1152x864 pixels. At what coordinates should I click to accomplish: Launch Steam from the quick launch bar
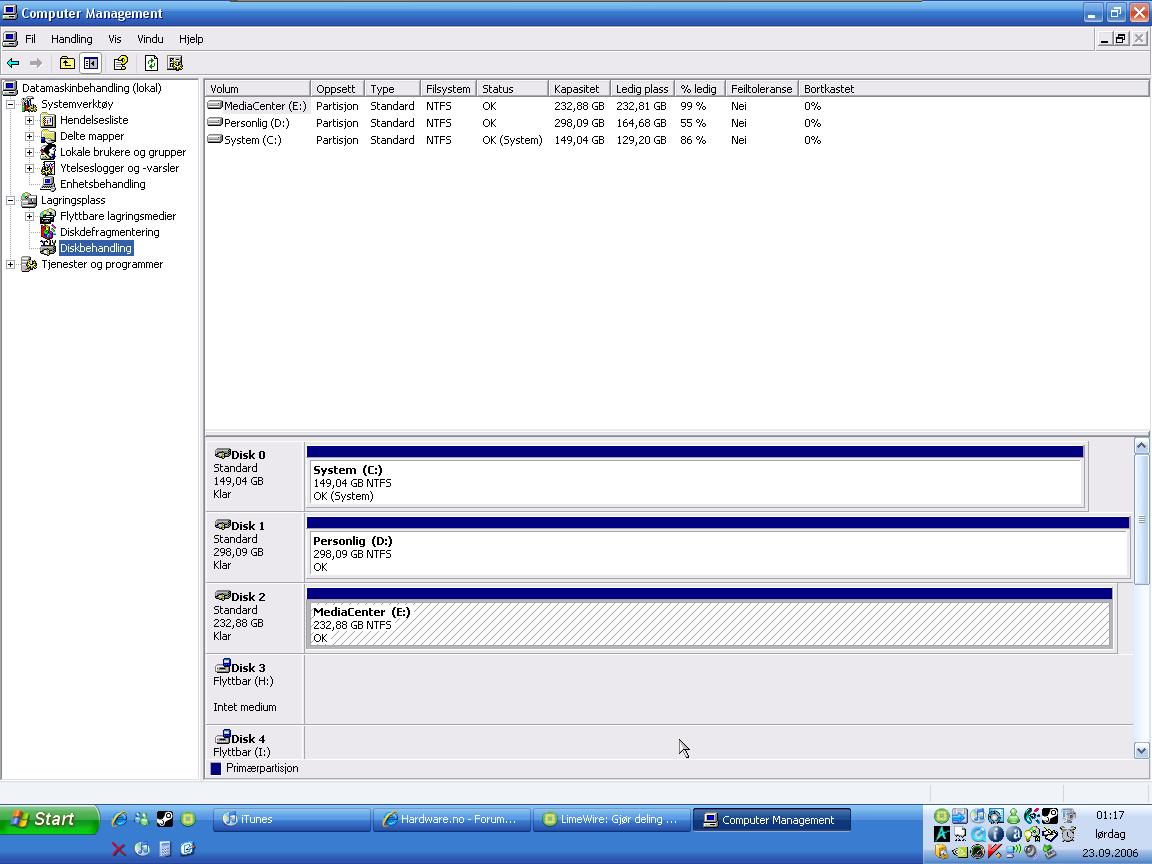click(165, 819)
